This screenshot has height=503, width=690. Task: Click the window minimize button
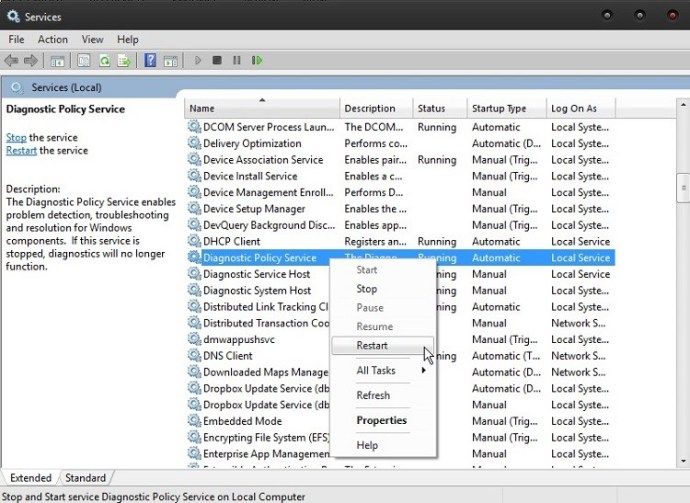coord(607,16)
